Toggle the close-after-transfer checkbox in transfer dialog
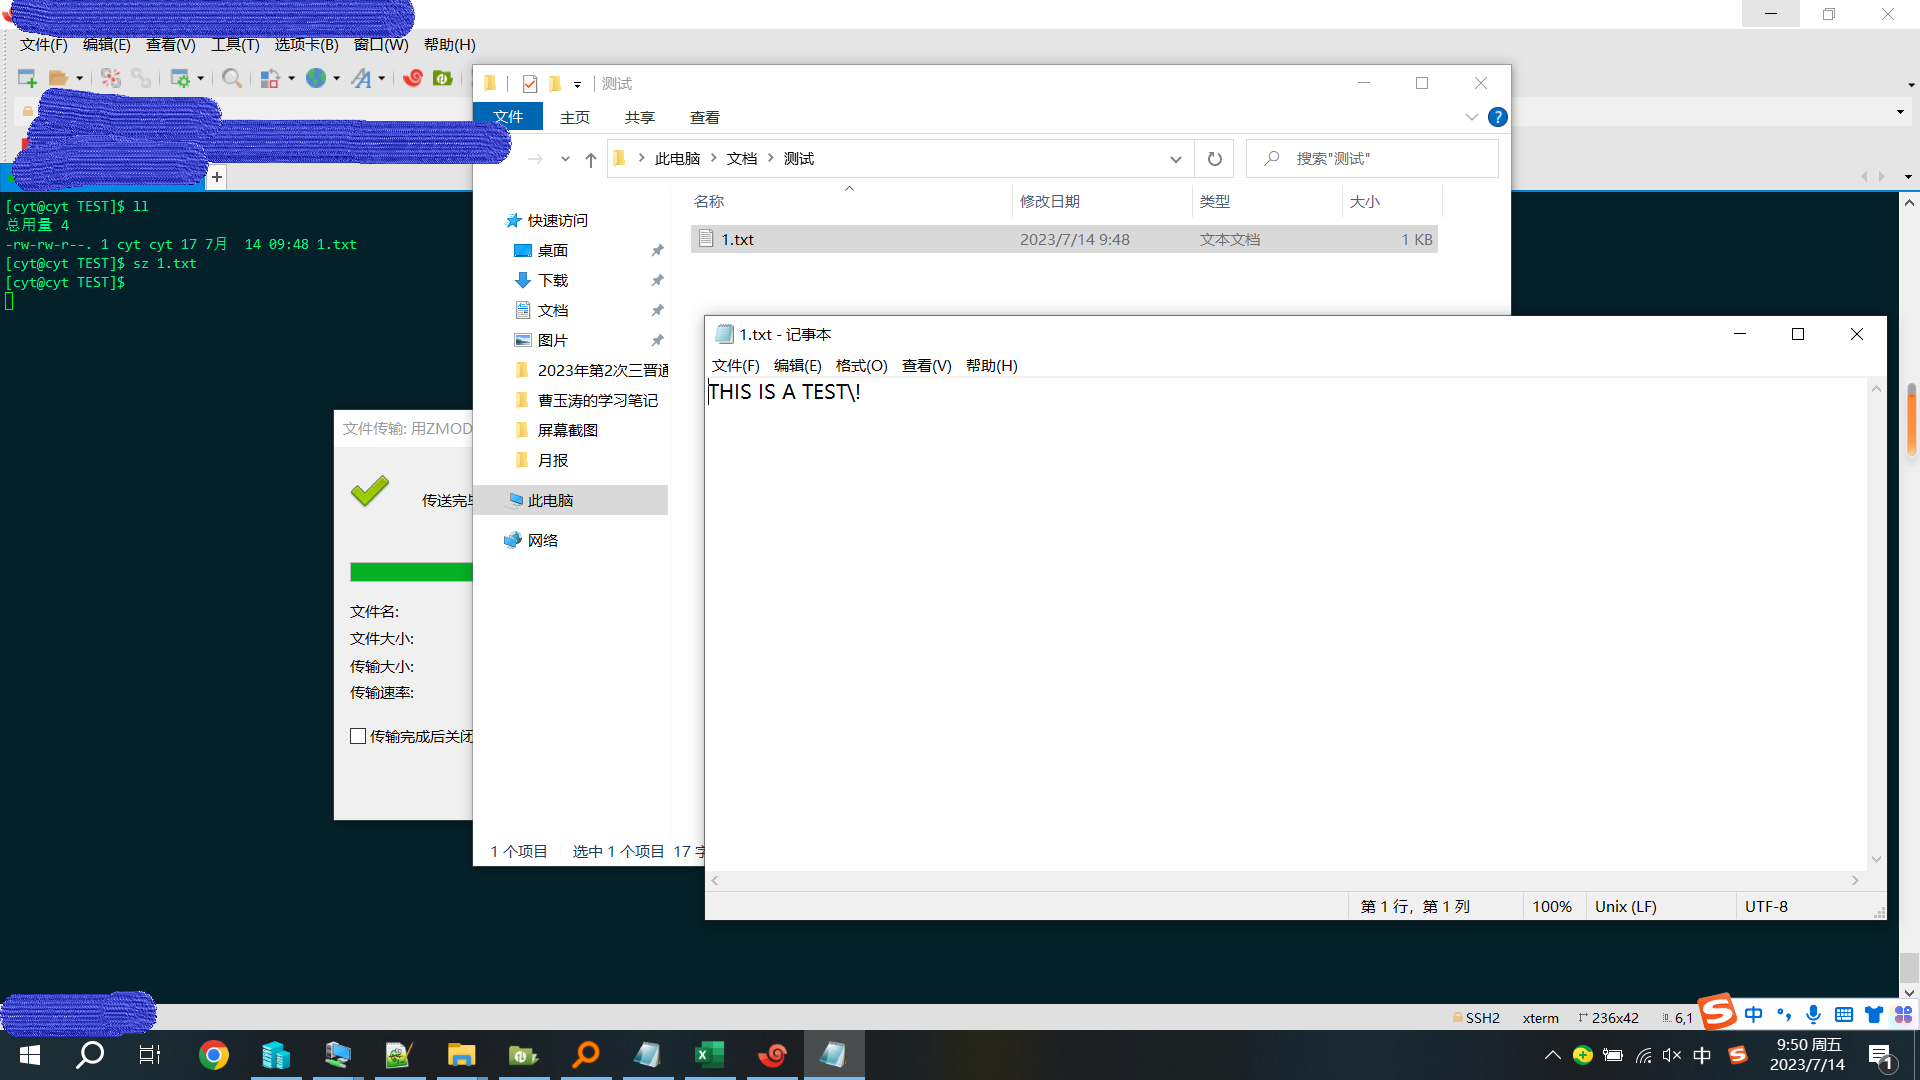The height and width of the screenshot is (1080, 1920). [x=358, y=736]
